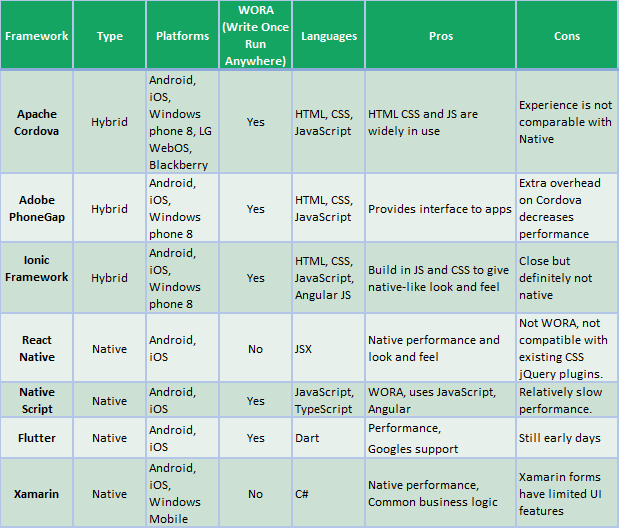Select the Flutter framework cell
This screenshot has height=529, width=620.
(x=37, y=438)
